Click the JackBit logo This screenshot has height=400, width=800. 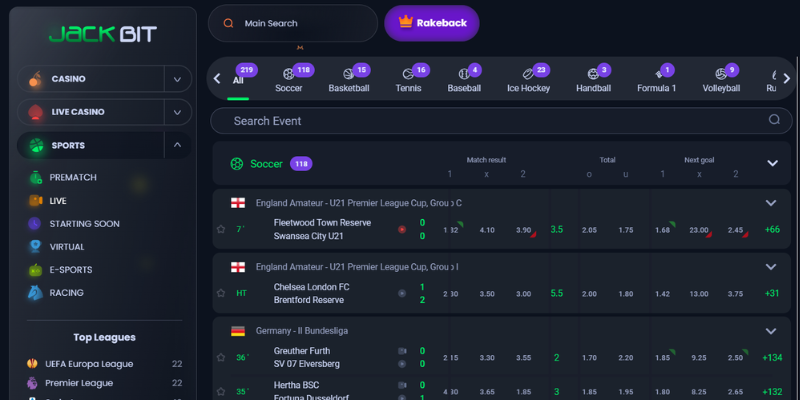[x=103, y=33]
